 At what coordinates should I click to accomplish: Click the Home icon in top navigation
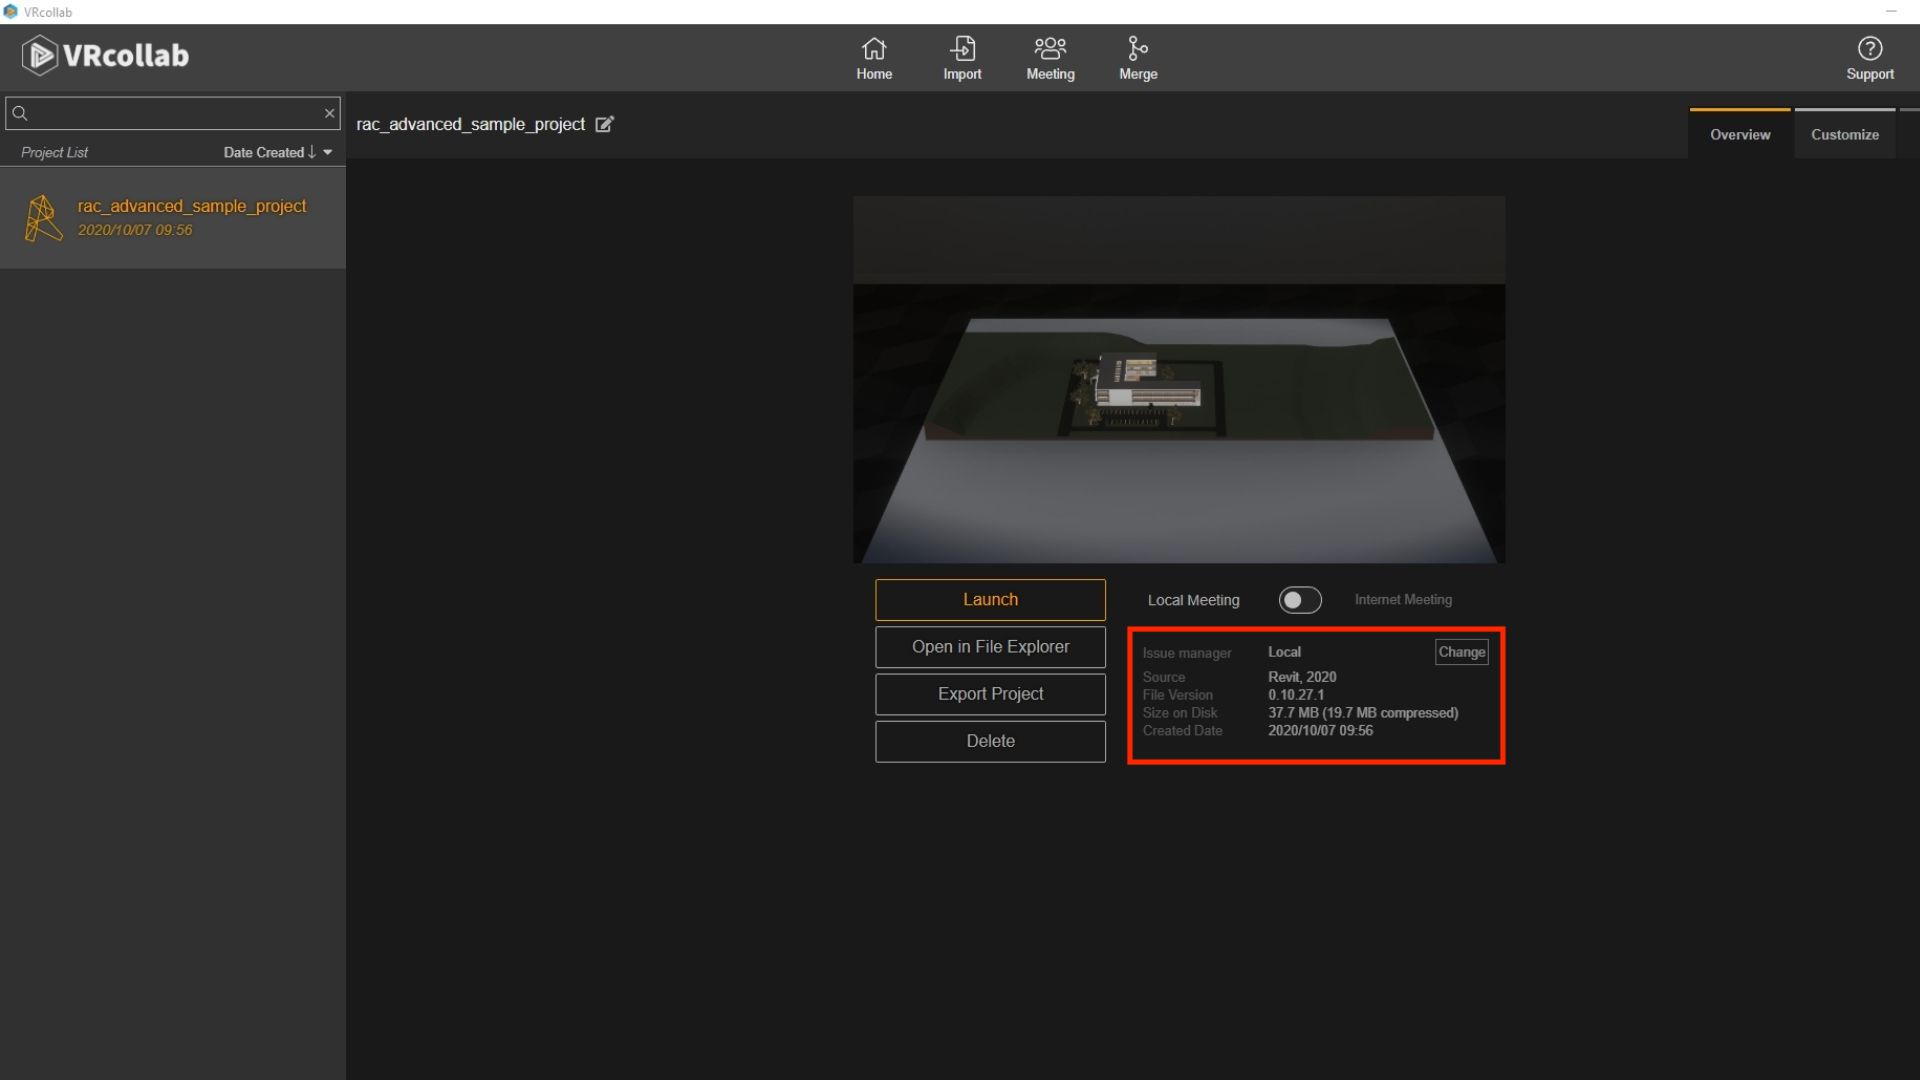coord(873,58)
